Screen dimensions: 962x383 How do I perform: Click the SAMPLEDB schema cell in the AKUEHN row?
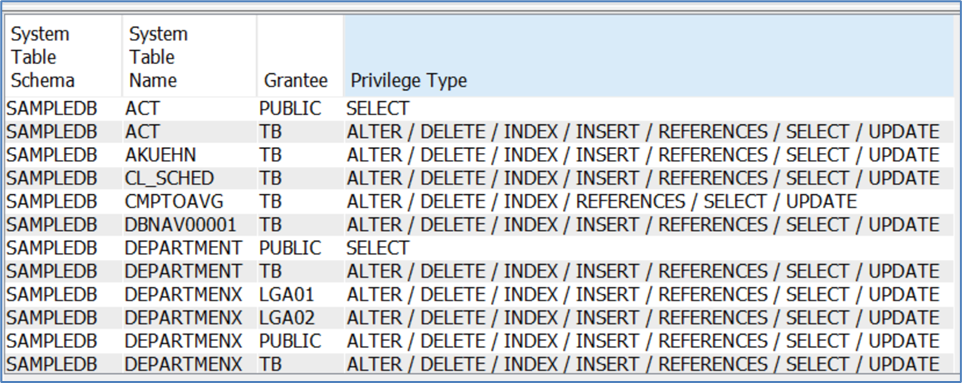52,155
